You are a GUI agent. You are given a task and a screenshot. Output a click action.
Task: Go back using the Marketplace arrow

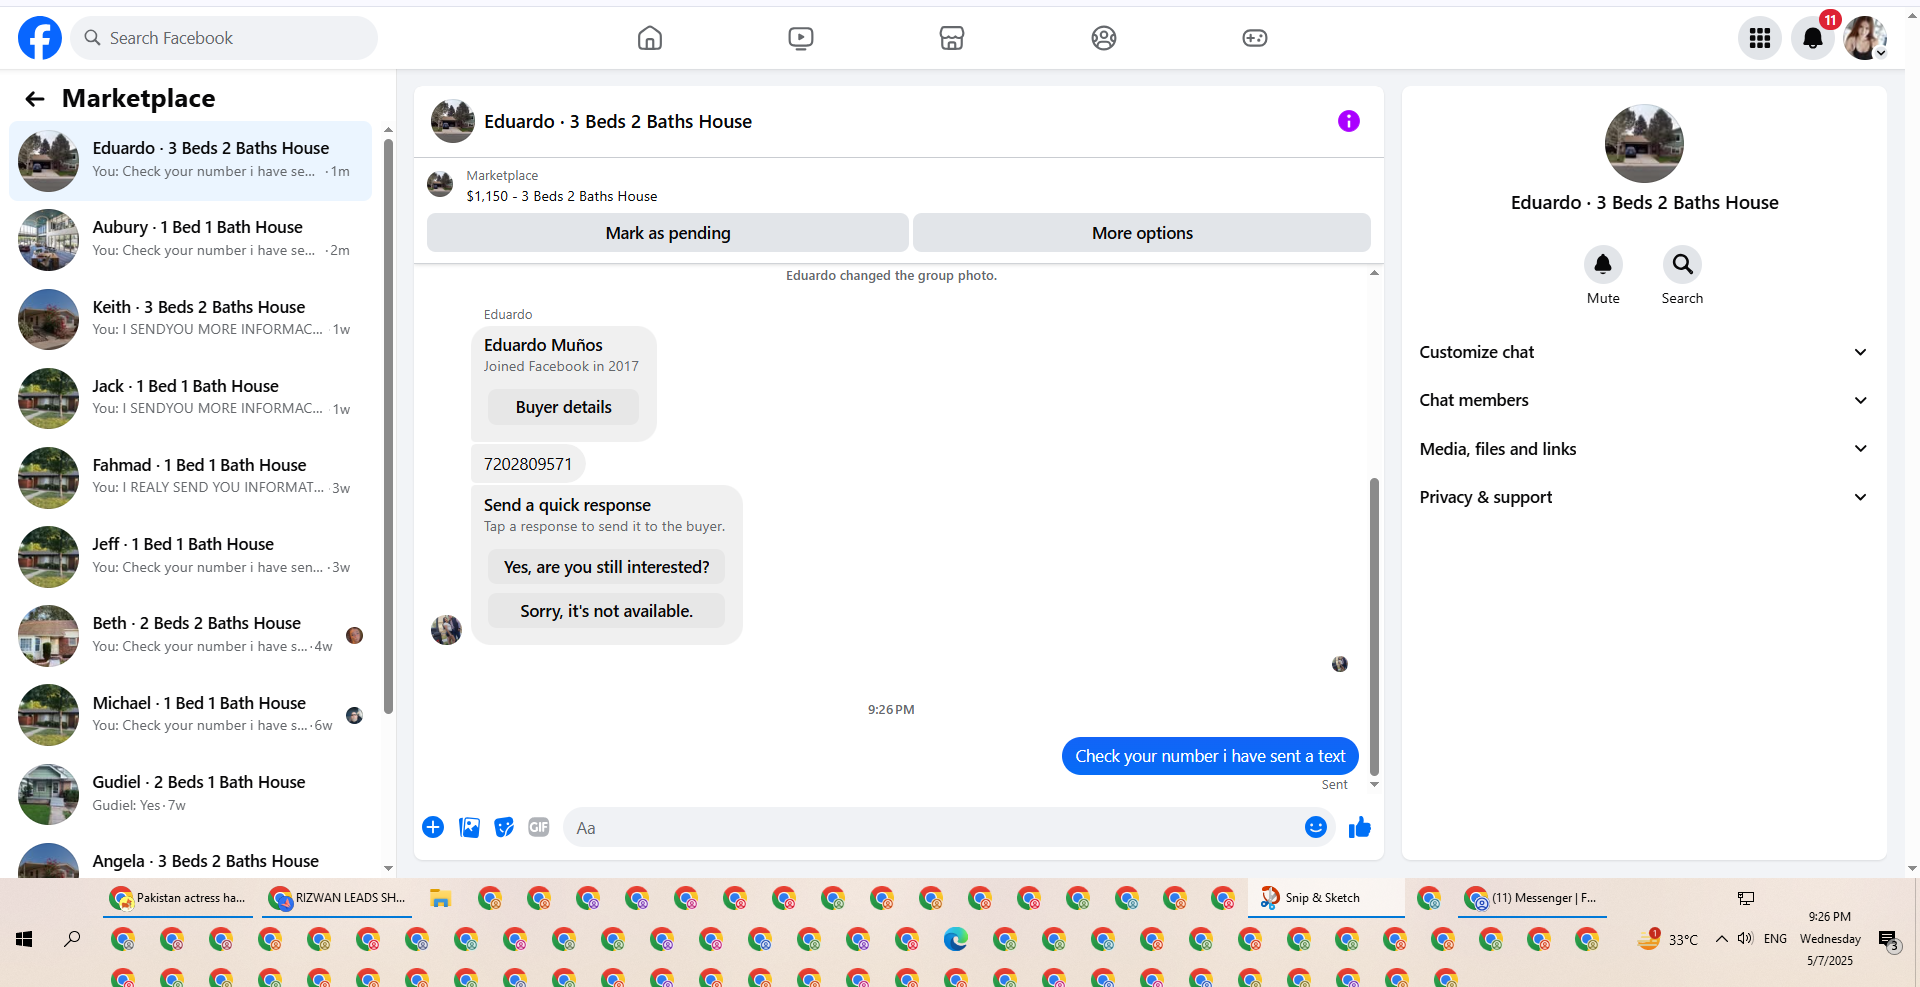35,98
